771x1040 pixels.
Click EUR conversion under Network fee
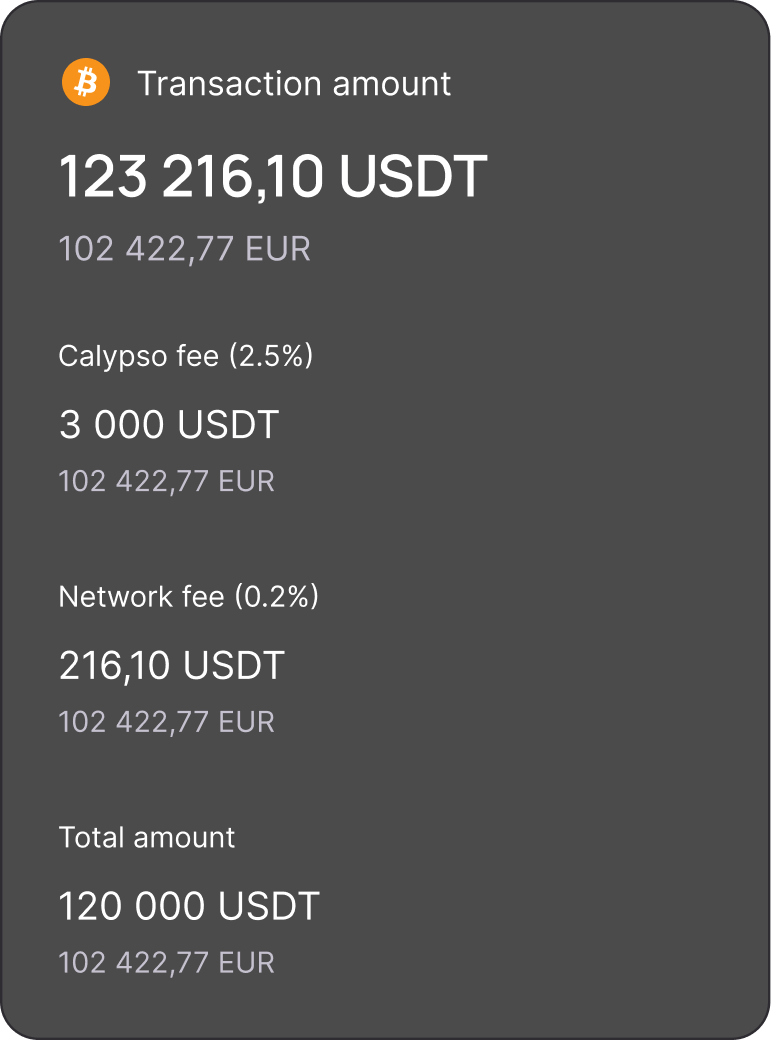click(166, 722)
